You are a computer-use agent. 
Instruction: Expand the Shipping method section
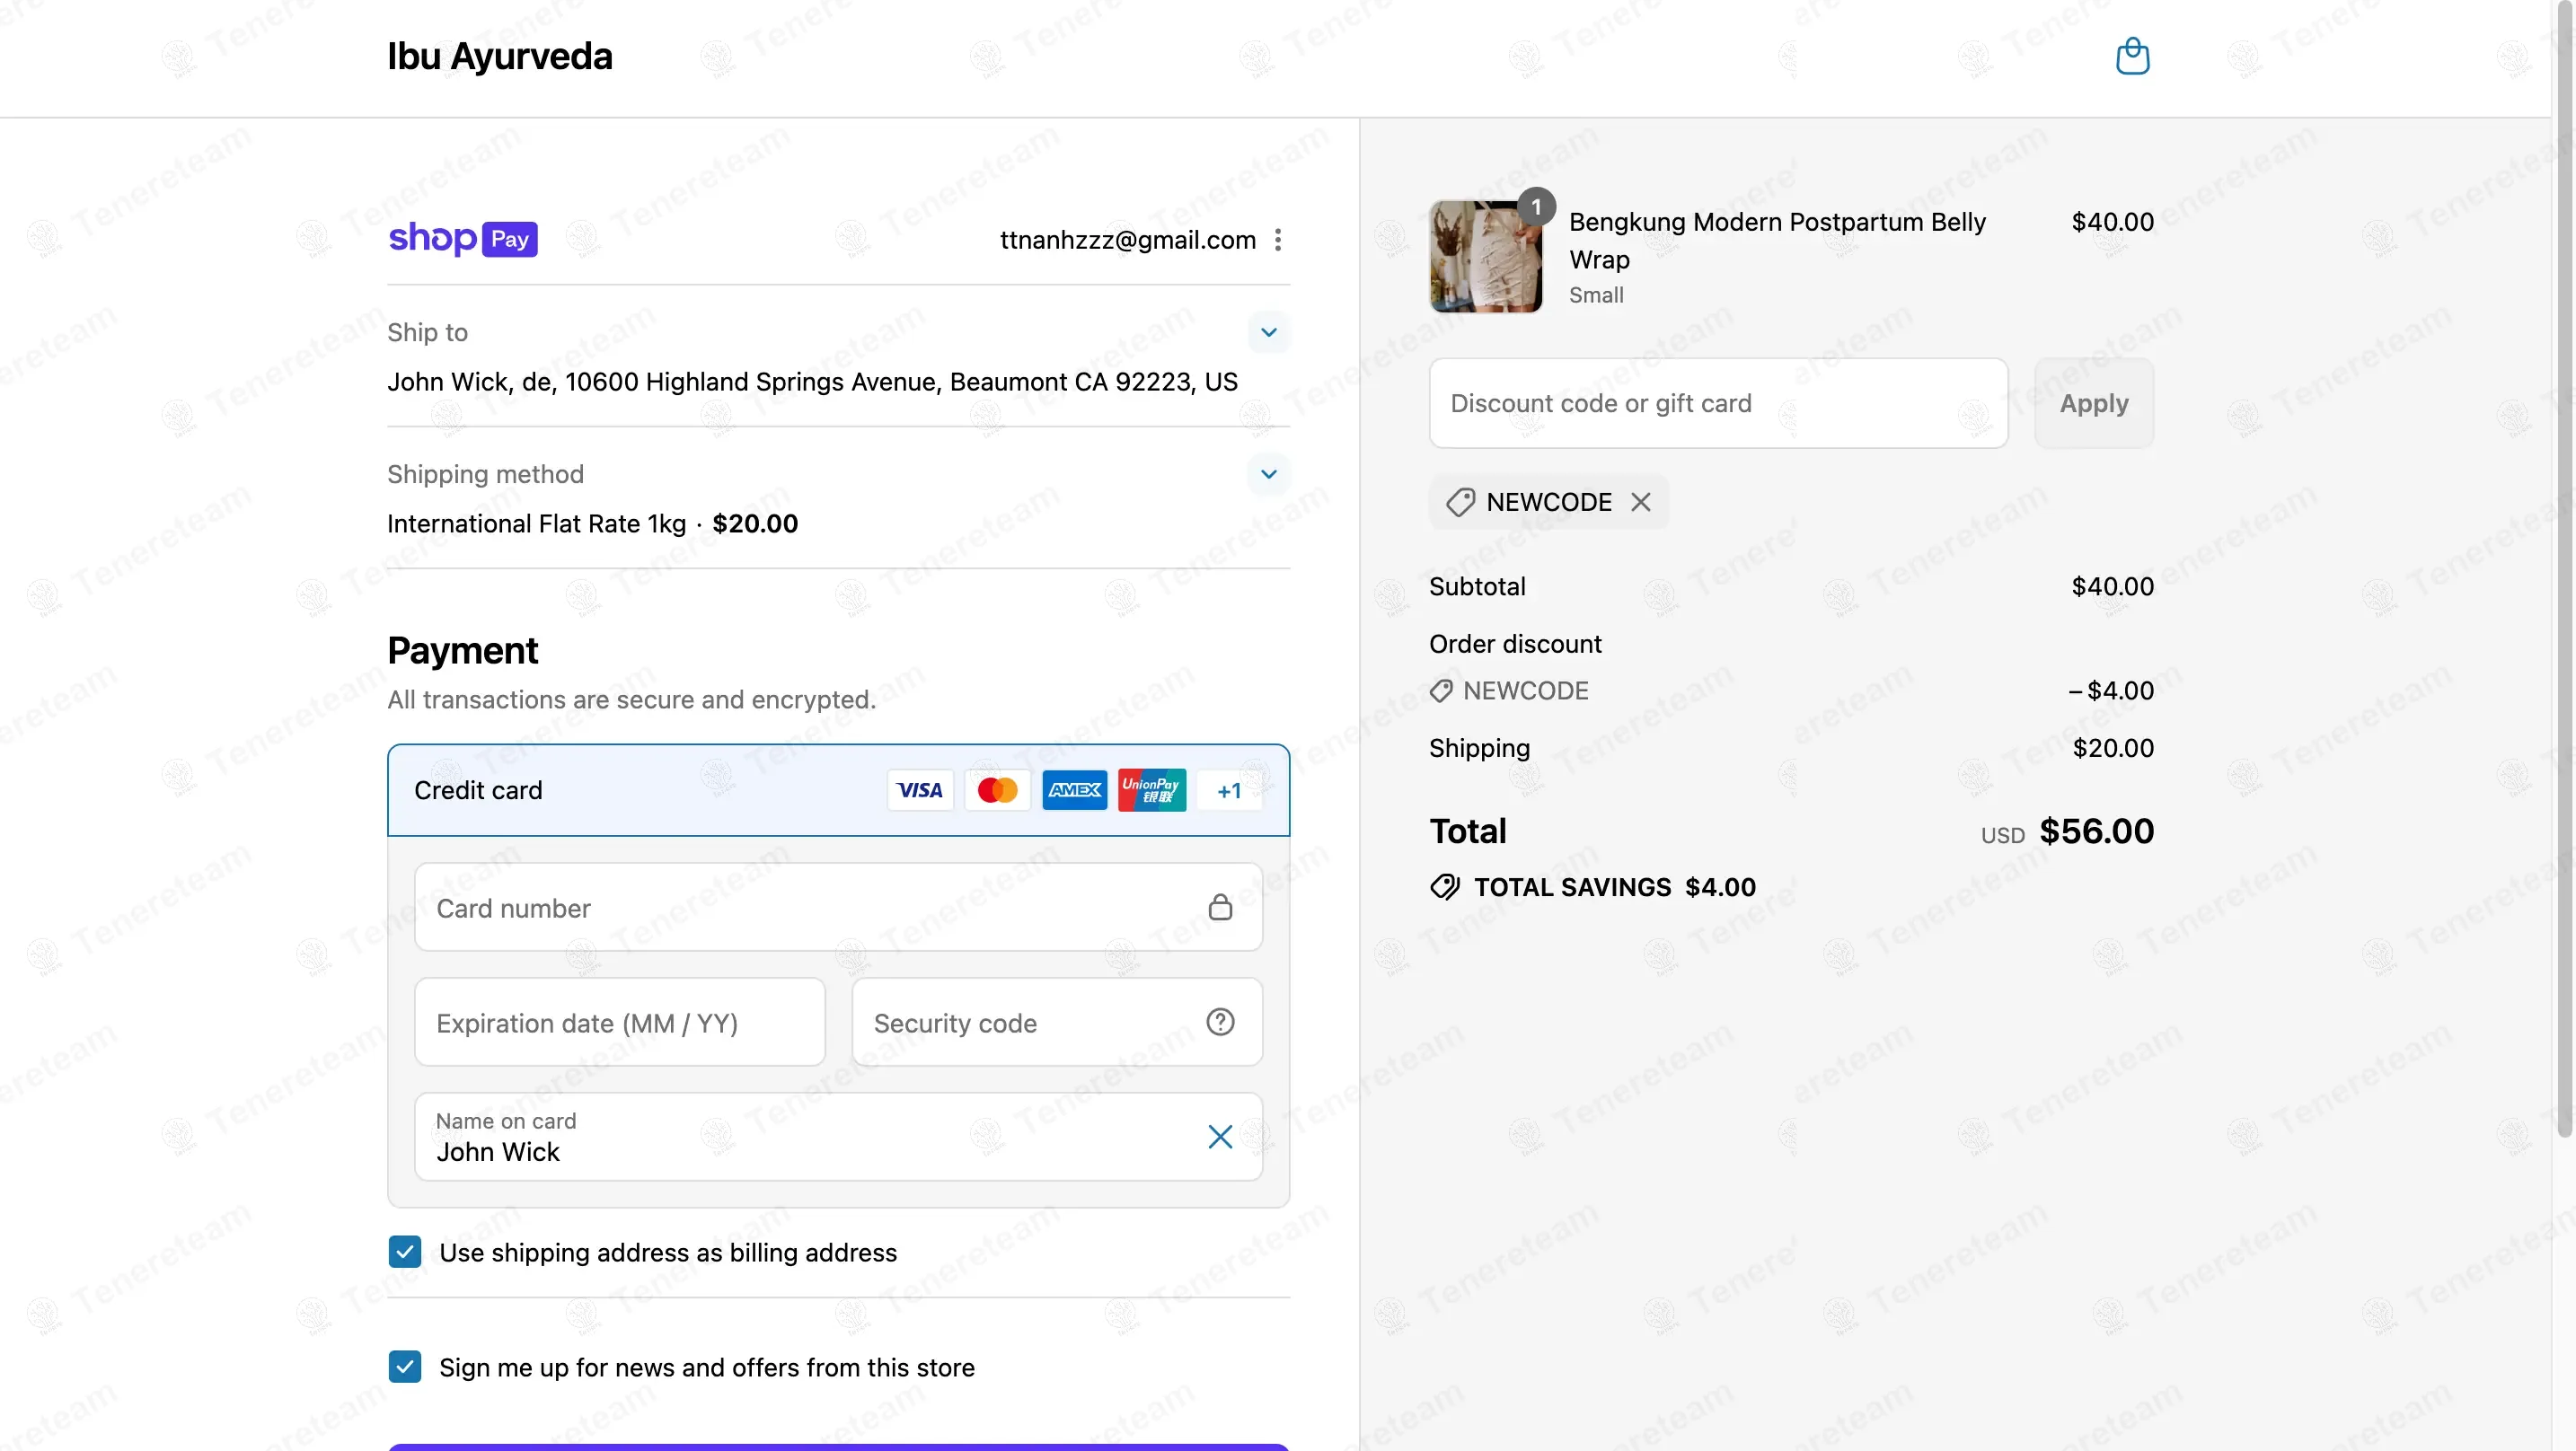(1269, 474)
